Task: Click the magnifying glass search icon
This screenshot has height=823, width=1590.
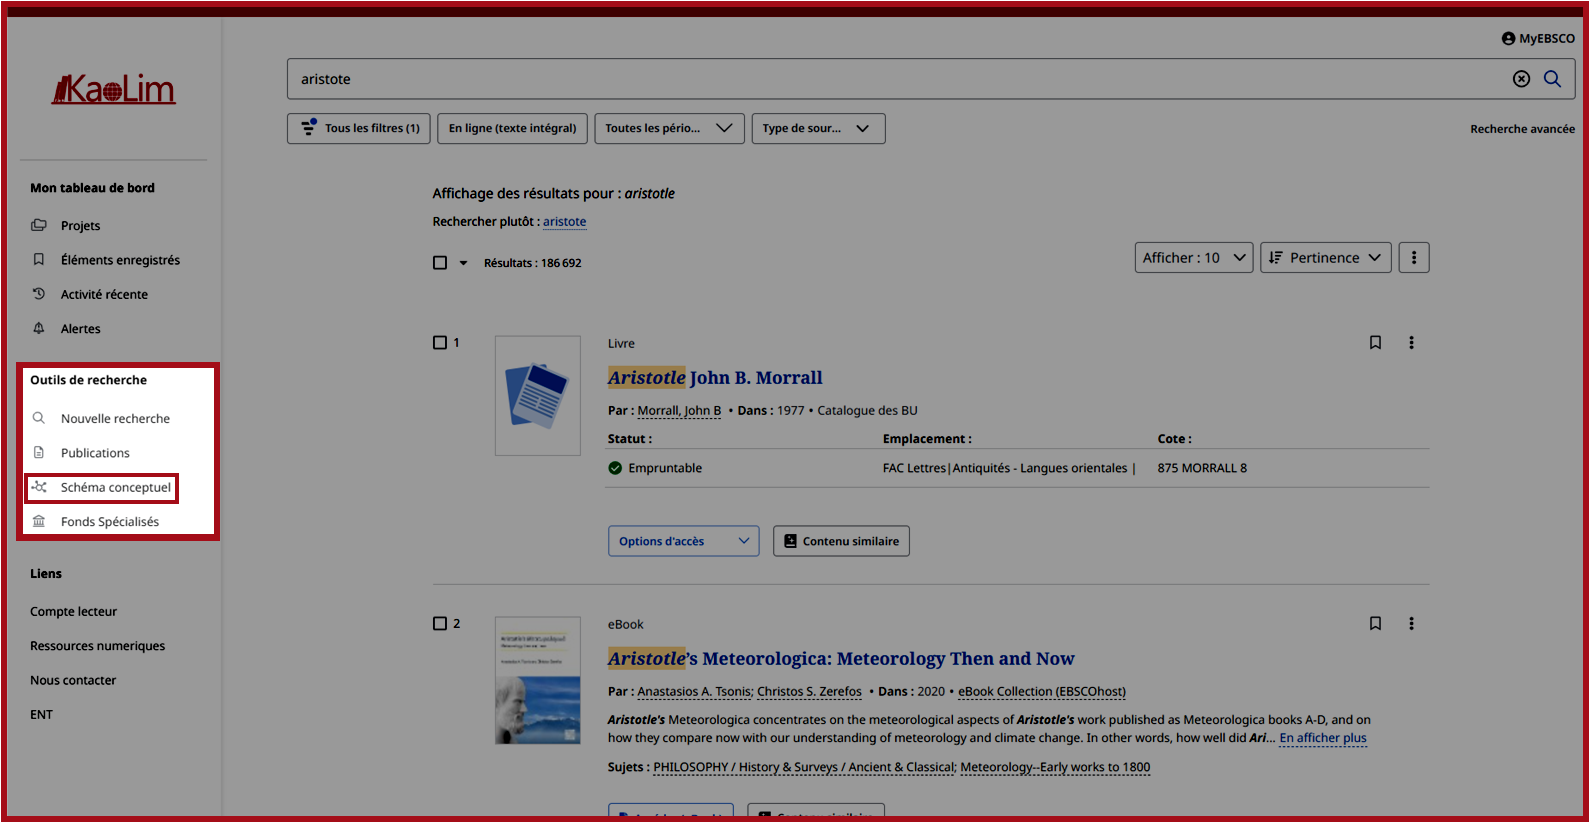Action: click(x=1552, y=79)
